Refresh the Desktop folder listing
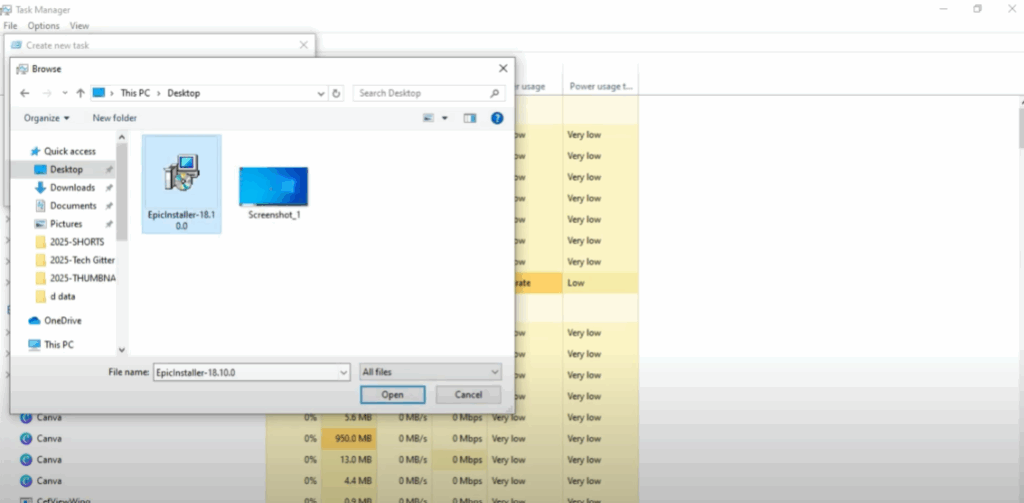 pos(336,93)
